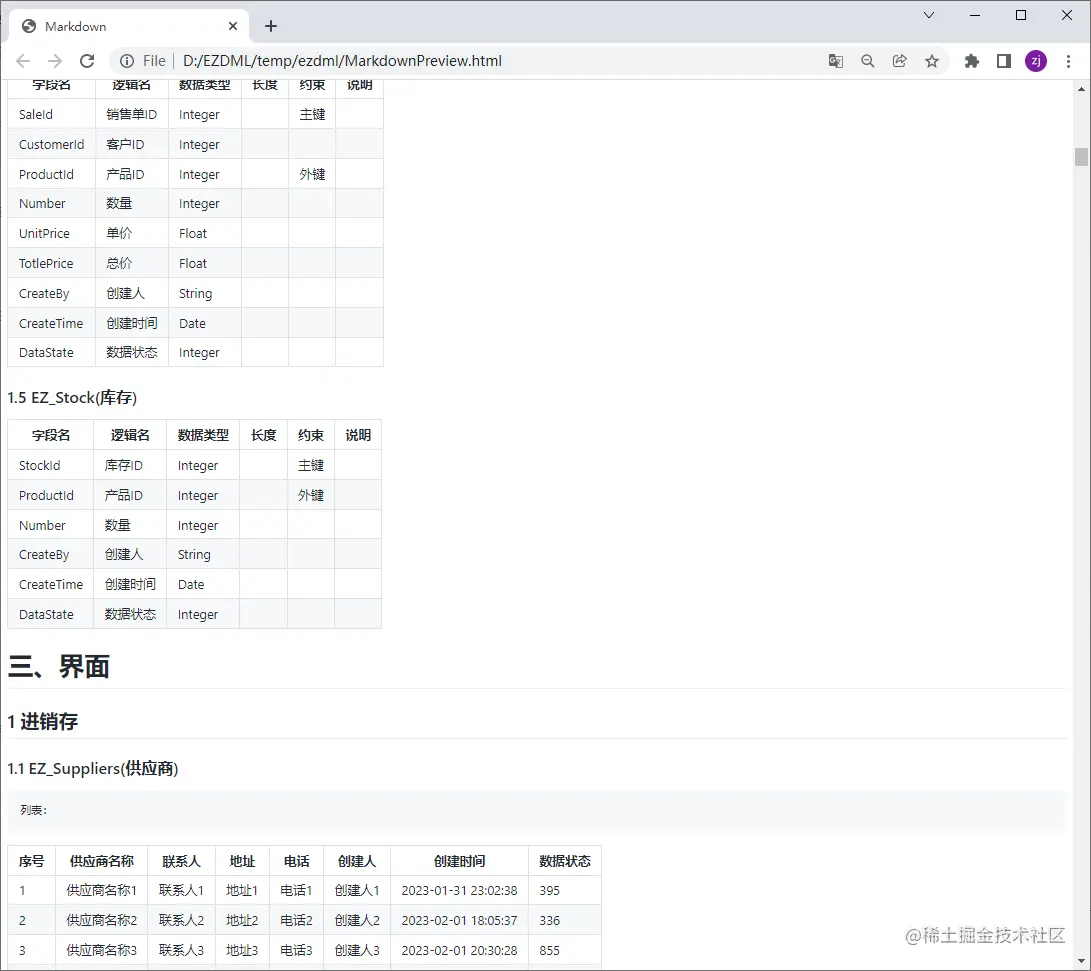Click the 创建人2 cell

point(357,920)
